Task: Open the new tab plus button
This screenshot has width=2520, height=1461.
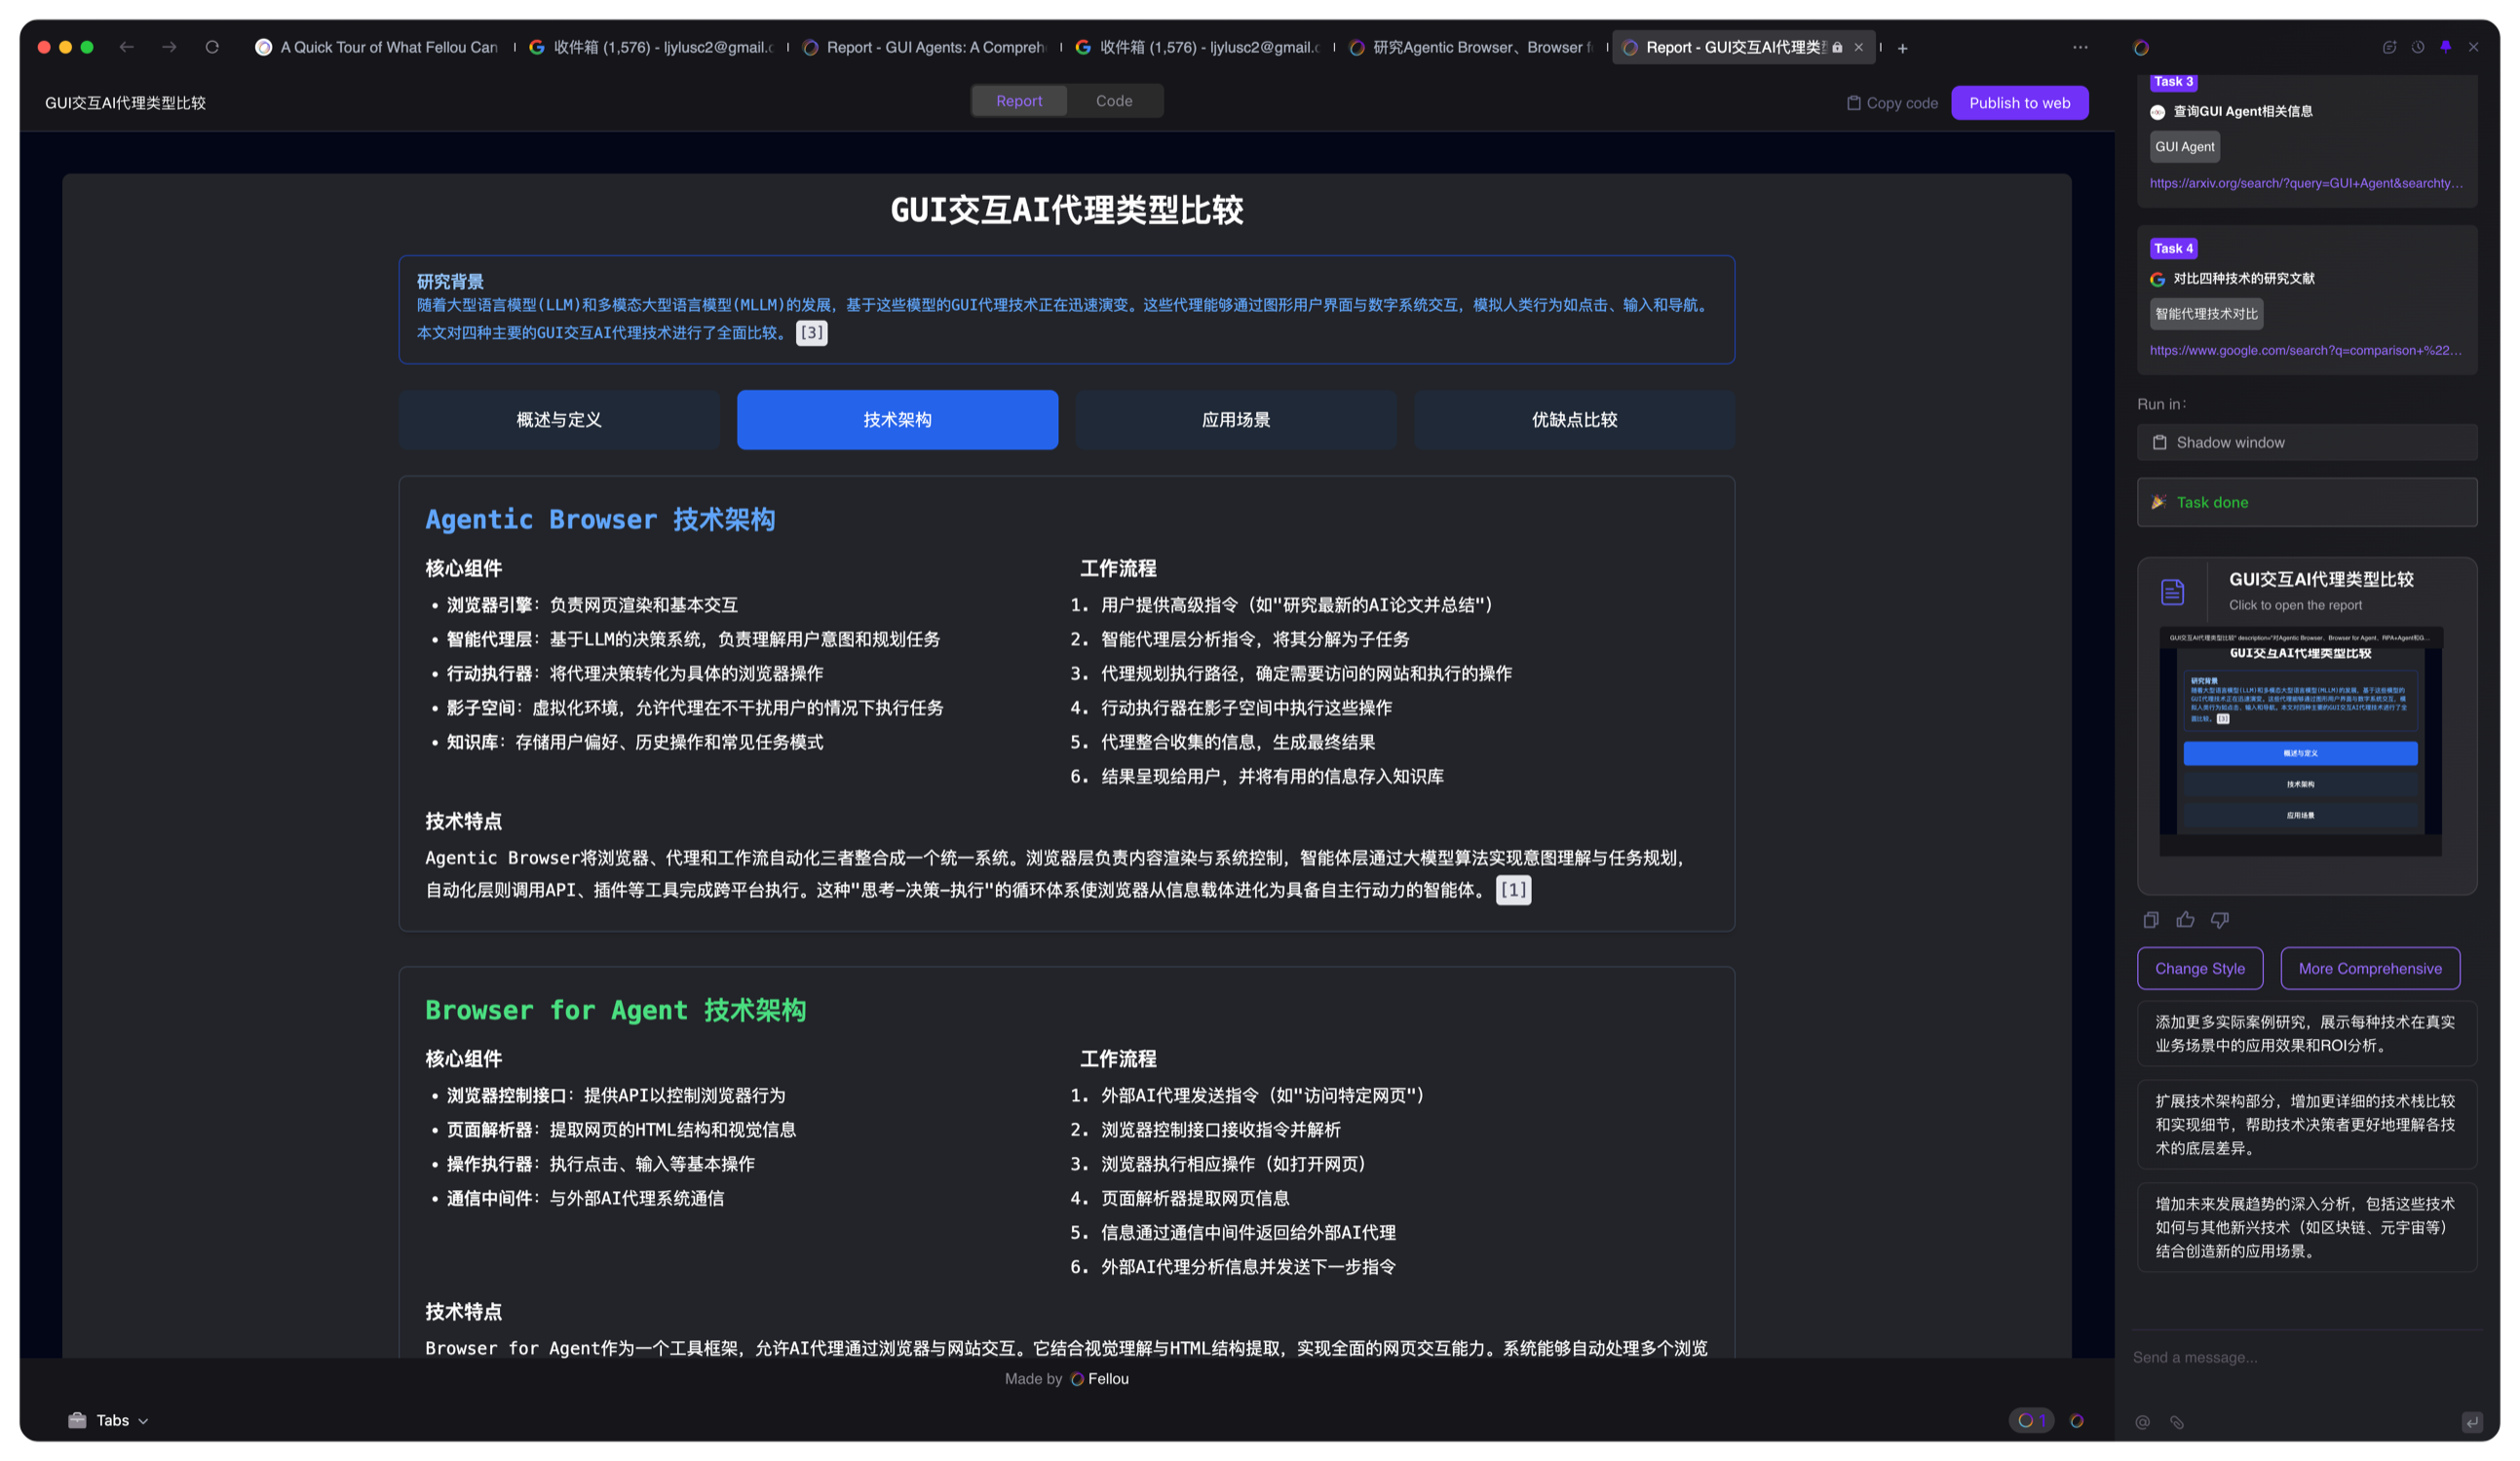Action: [1902, 48]
